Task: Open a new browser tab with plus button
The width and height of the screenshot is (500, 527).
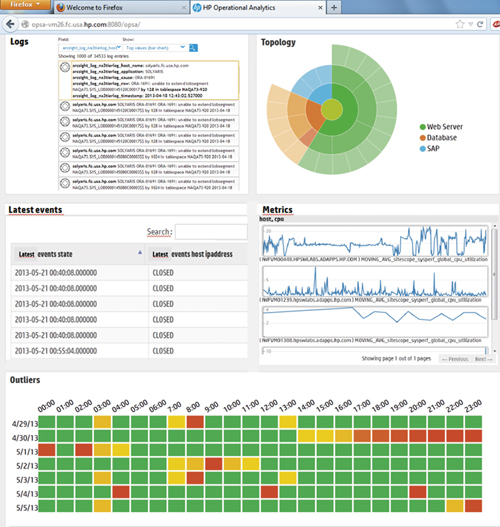Action: [x=334, y=8]
